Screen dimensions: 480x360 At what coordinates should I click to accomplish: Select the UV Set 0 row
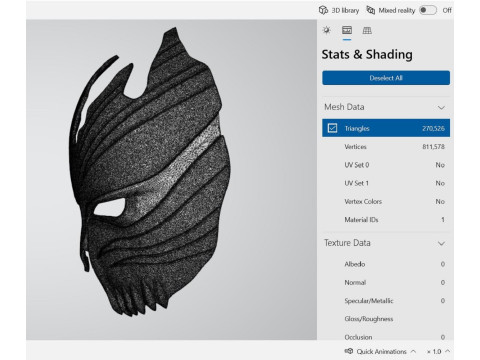coord(386,165)
